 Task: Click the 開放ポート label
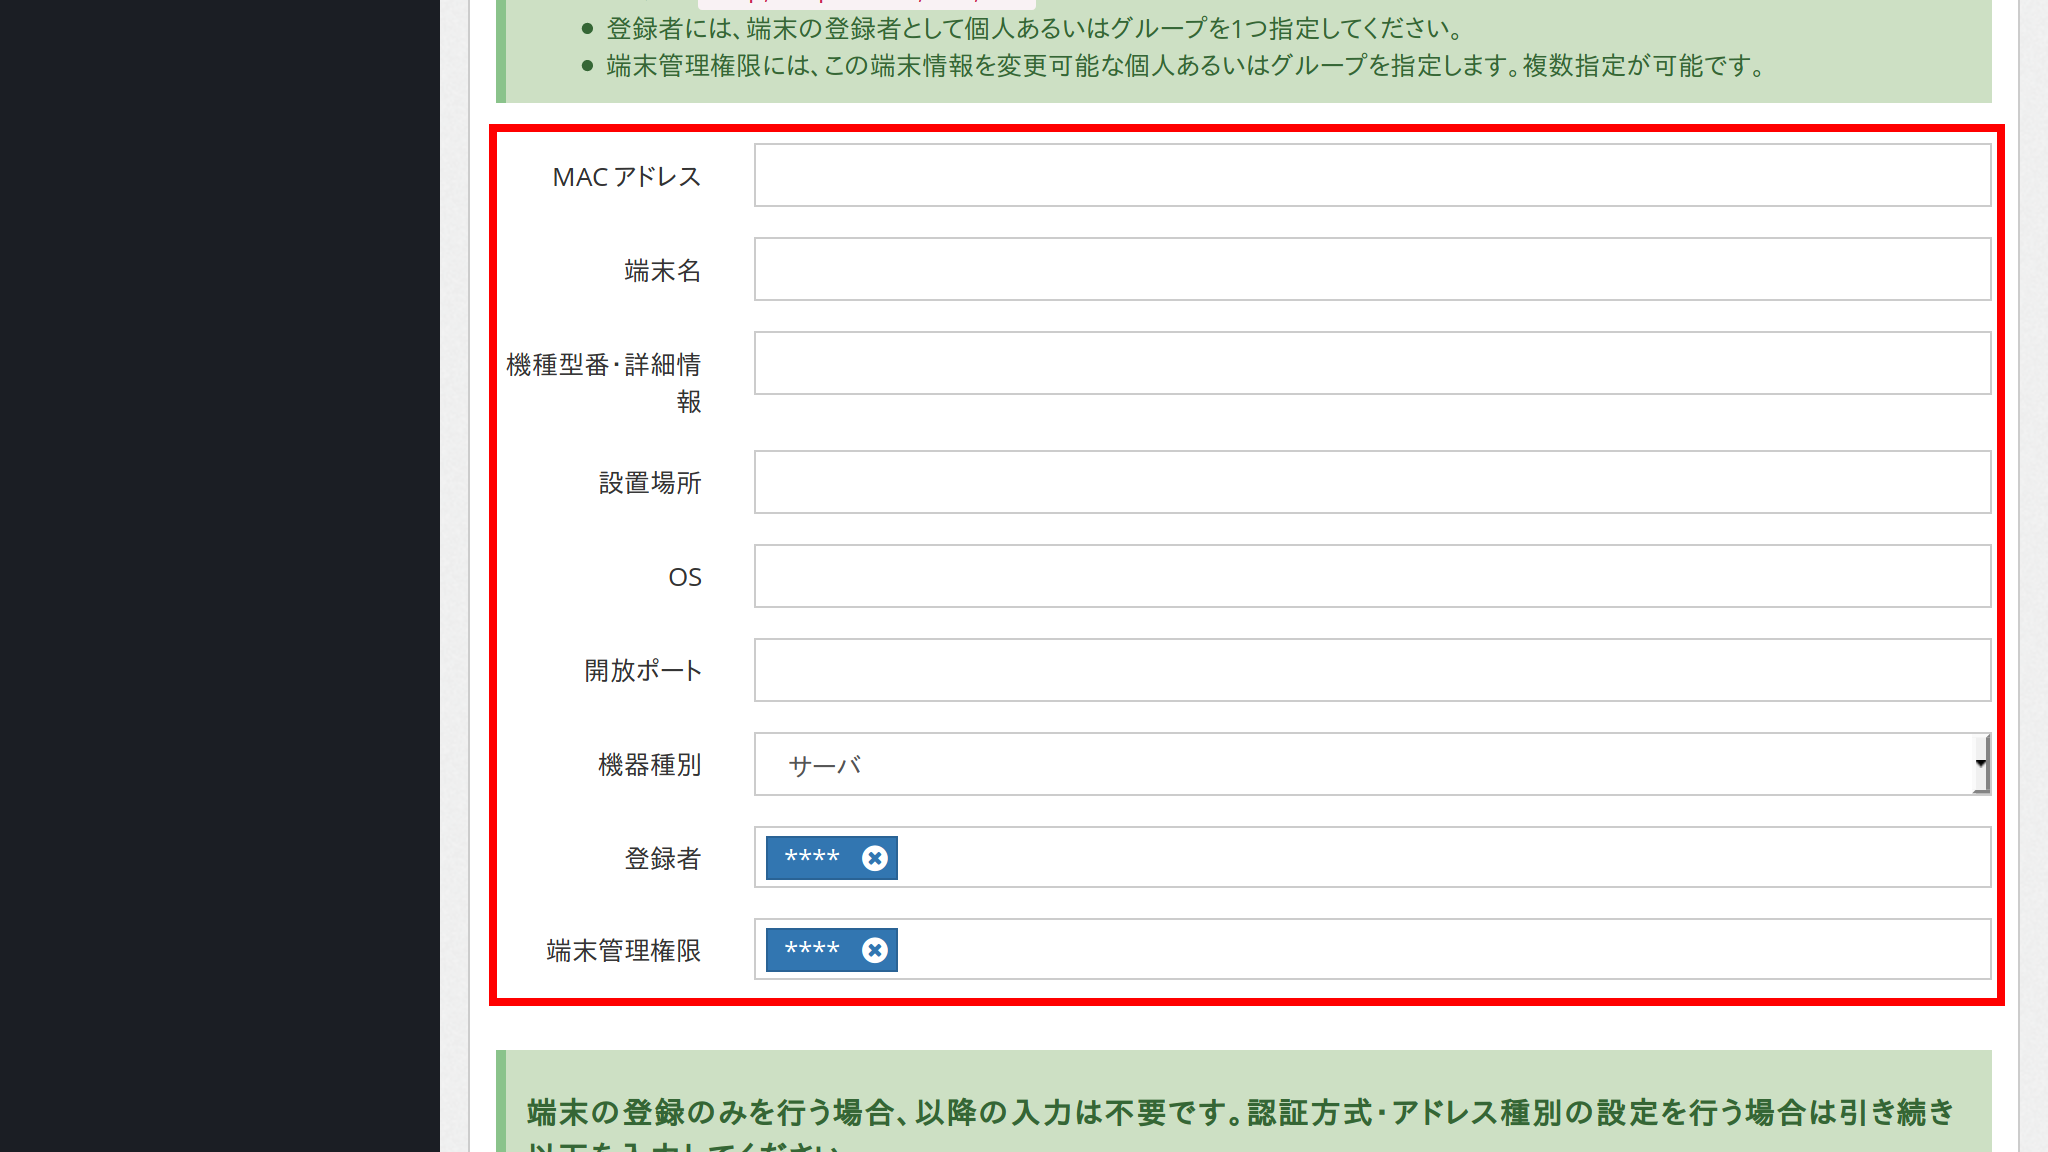(x=643, y=671)
